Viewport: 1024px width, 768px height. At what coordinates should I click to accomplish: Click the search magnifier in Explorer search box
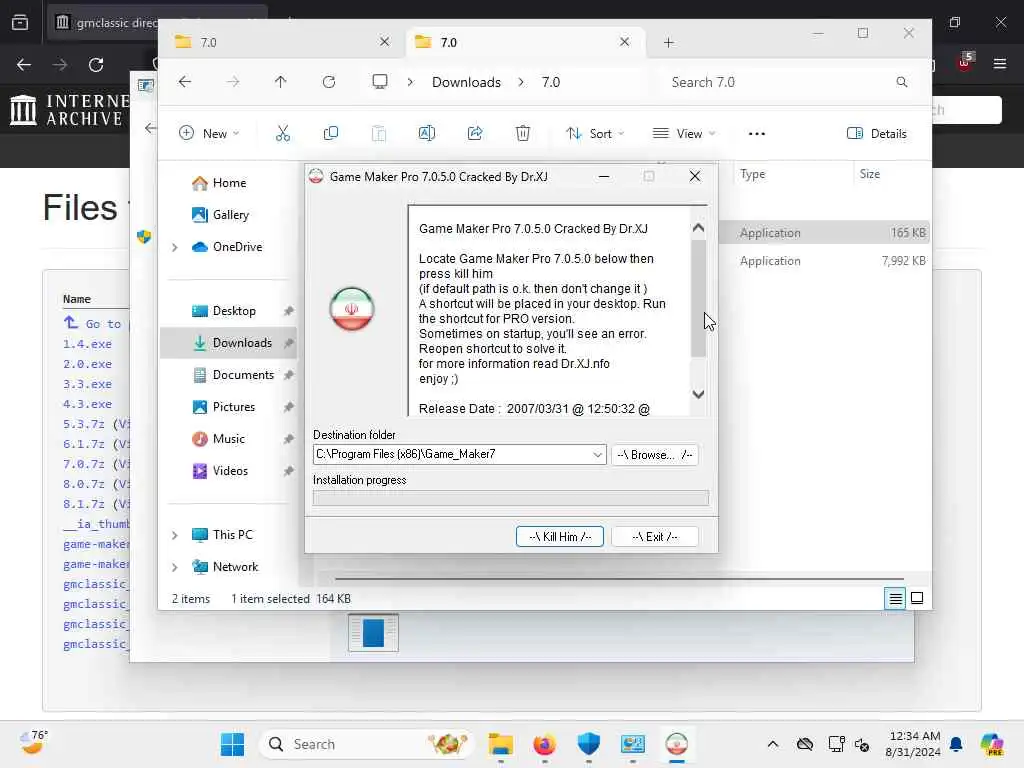(901, 82)
